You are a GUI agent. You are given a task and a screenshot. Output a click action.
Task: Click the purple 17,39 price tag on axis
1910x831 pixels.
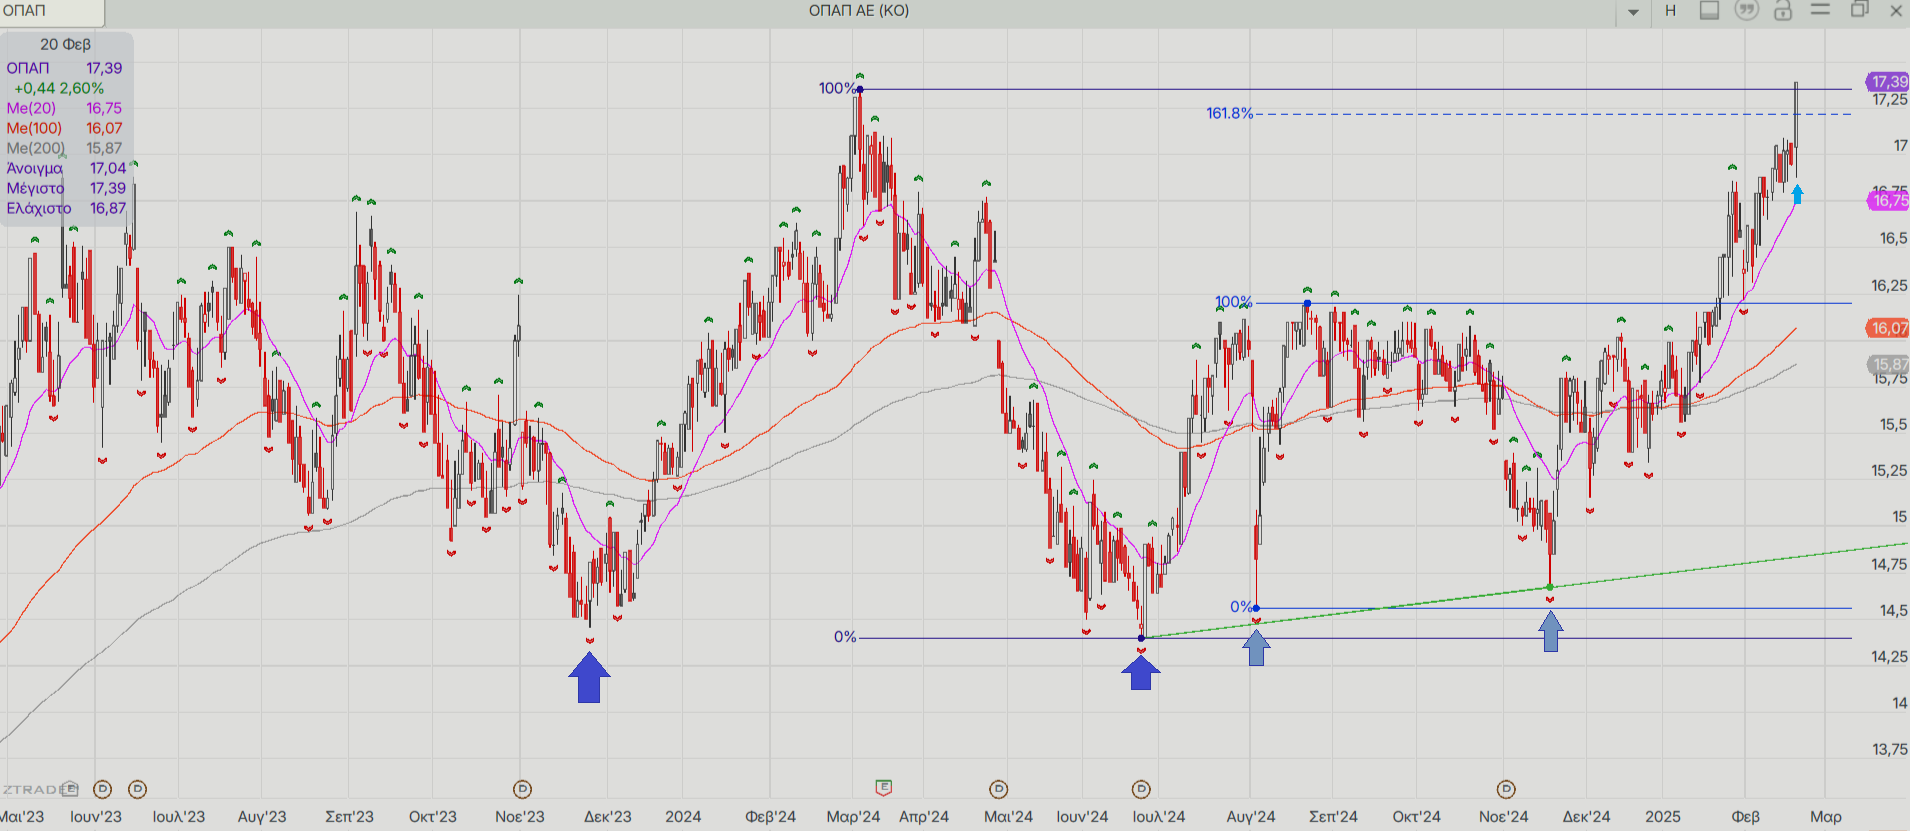(x=1888, y=82)
